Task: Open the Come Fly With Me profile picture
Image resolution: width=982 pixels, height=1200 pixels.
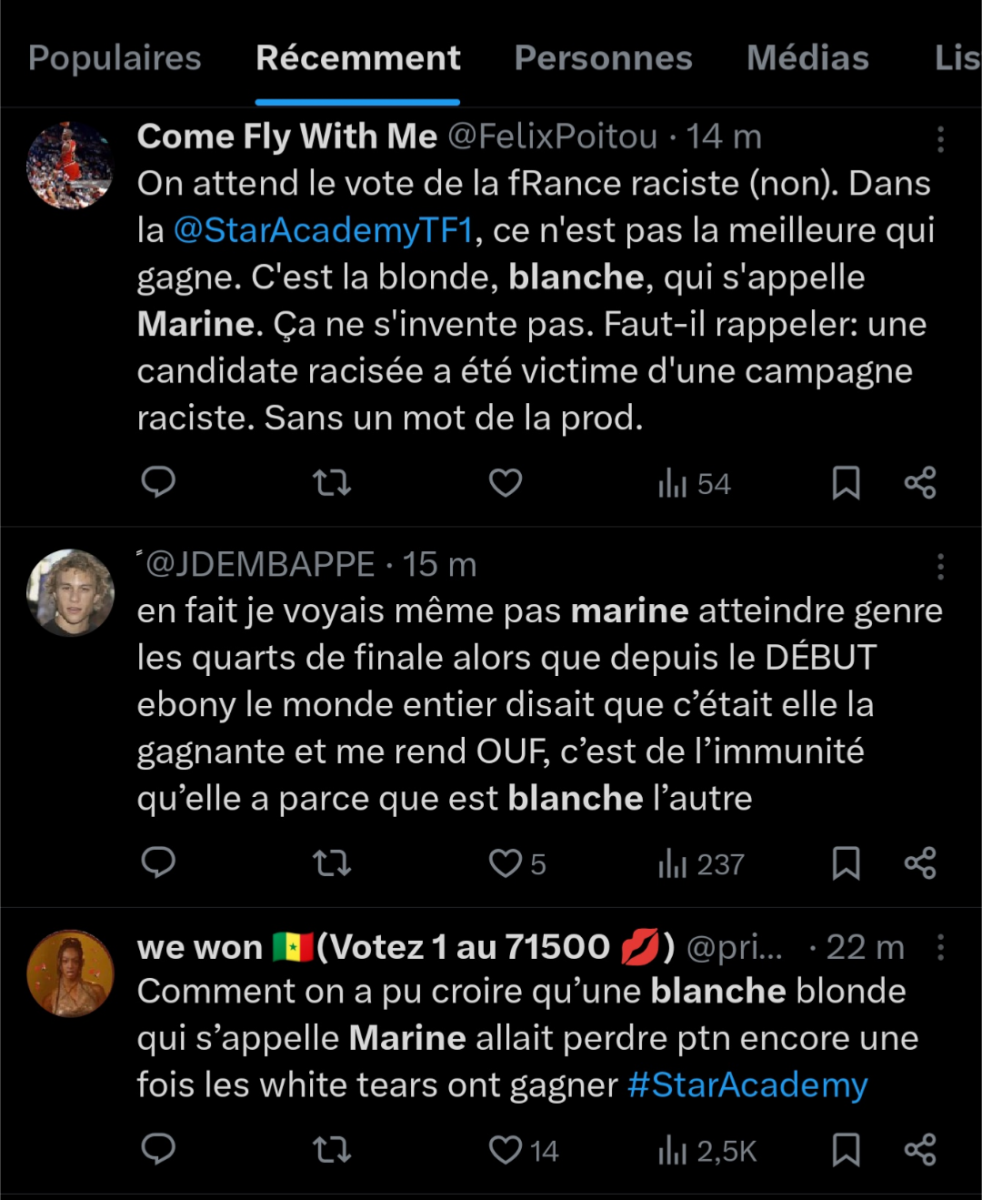Action: (x=69, y=166)
